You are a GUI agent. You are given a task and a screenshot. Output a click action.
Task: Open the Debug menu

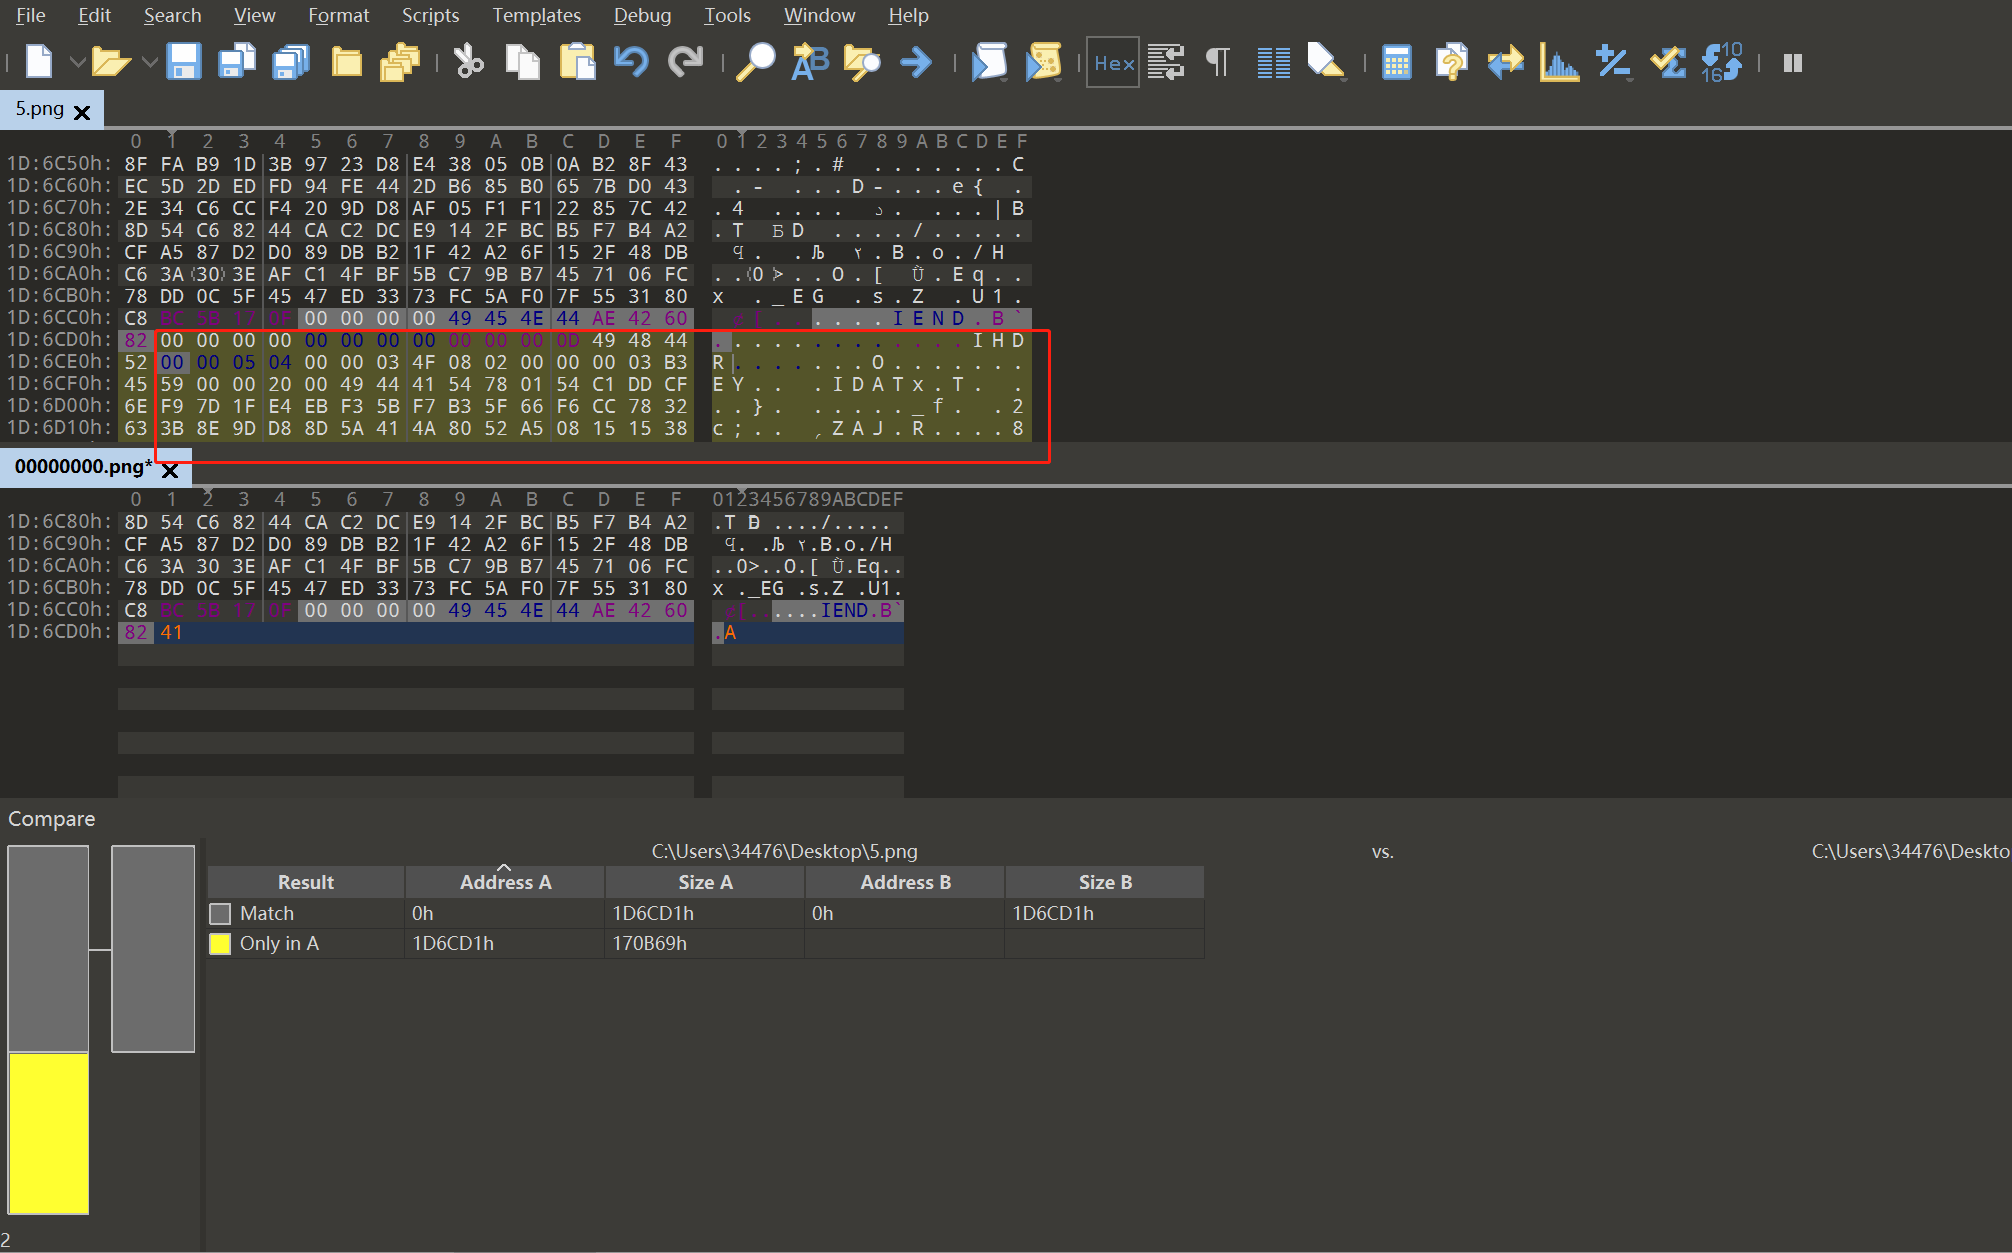pyautogui.click(x=642, y=15)
